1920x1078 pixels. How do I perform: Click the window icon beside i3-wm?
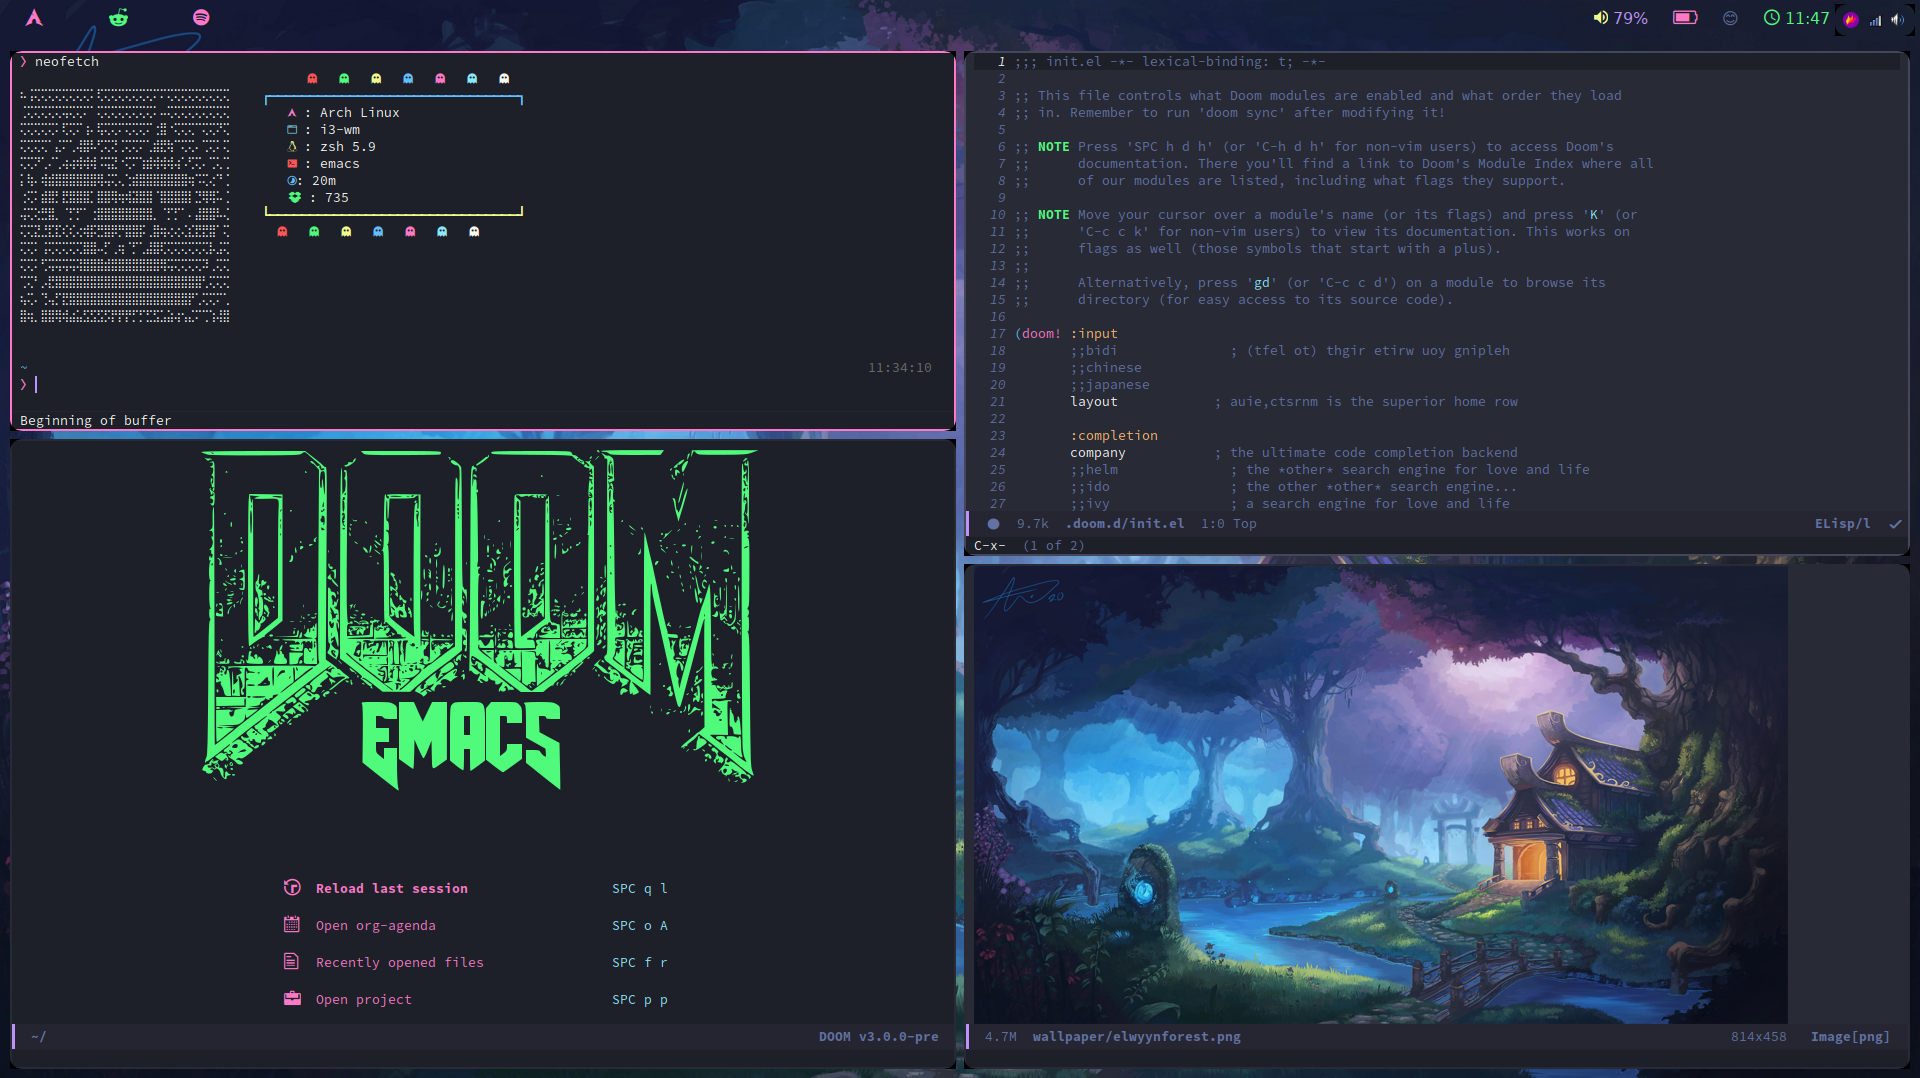pos(292,130)
